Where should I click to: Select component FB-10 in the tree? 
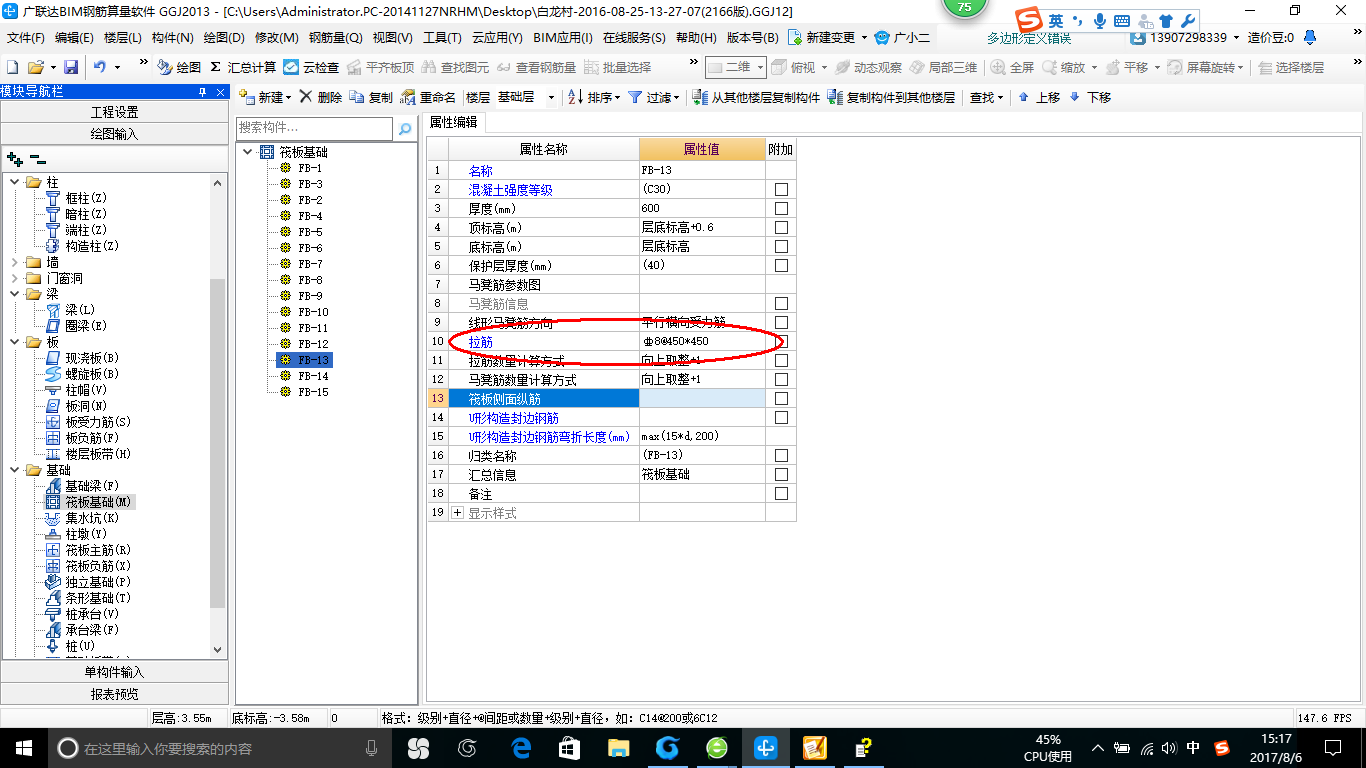tap(313, 312)
